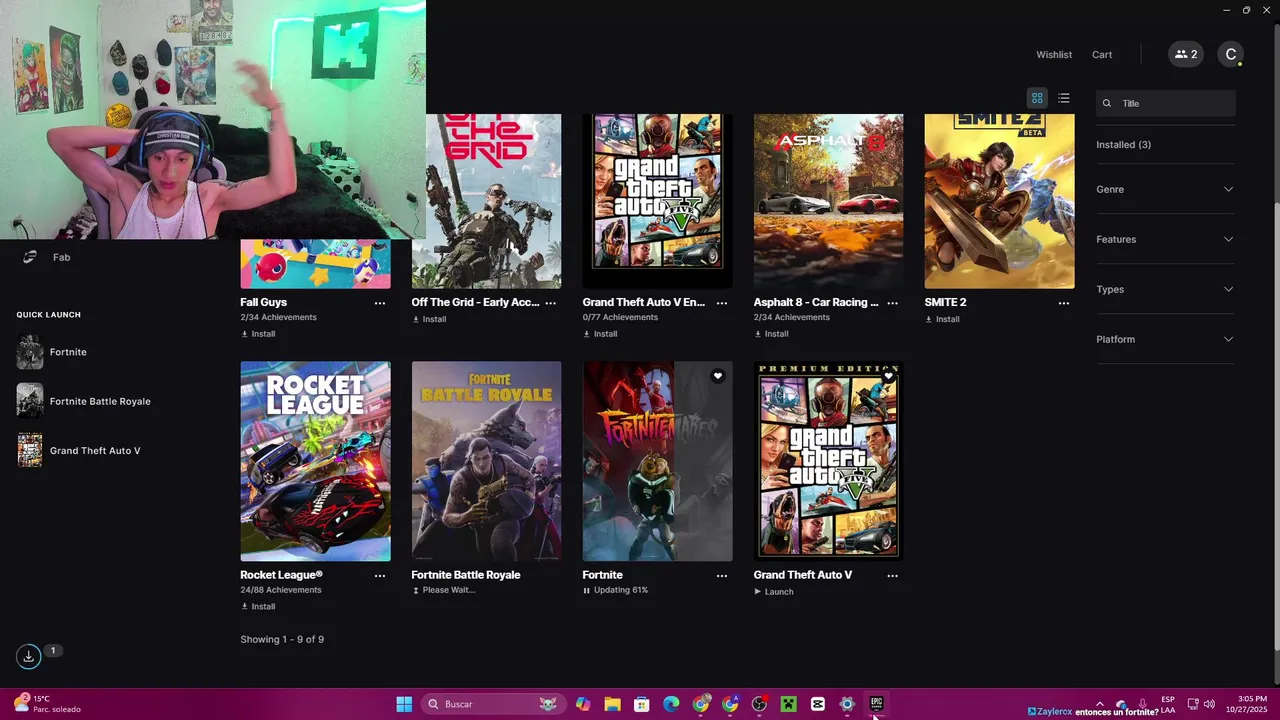Click 'Showing 1 - 9 of 9' text

[282, 639]
